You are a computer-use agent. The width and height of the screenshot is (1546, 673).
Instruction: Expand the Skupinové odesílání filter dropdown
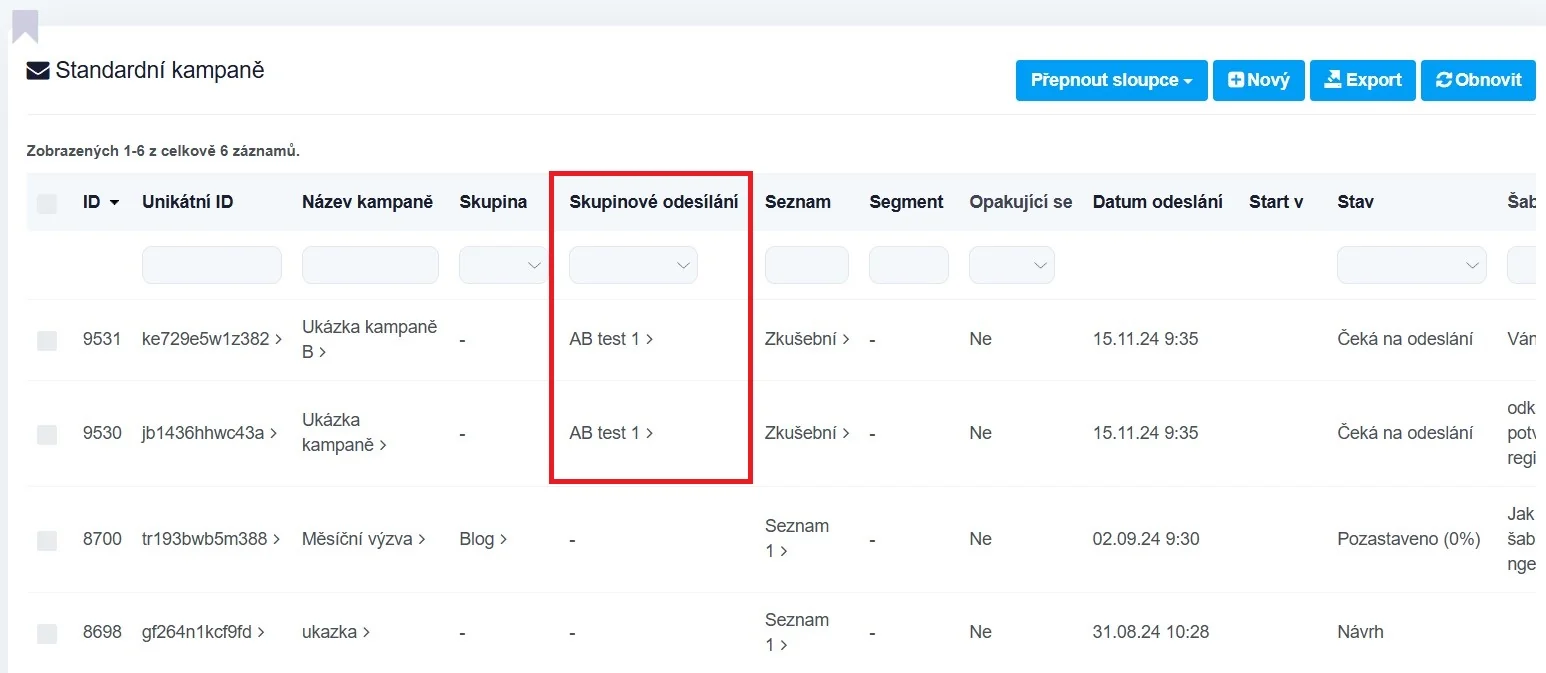click(633, 265)
